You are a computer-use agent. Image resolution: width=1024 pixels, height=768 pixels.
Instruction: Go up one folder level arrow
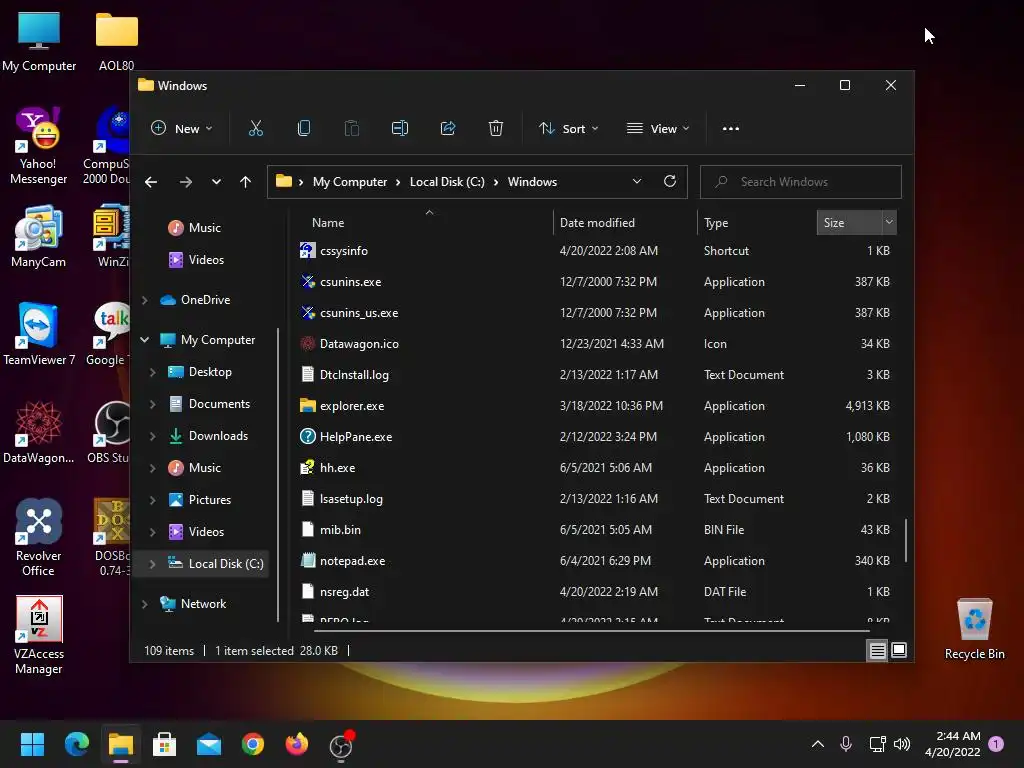245,182
